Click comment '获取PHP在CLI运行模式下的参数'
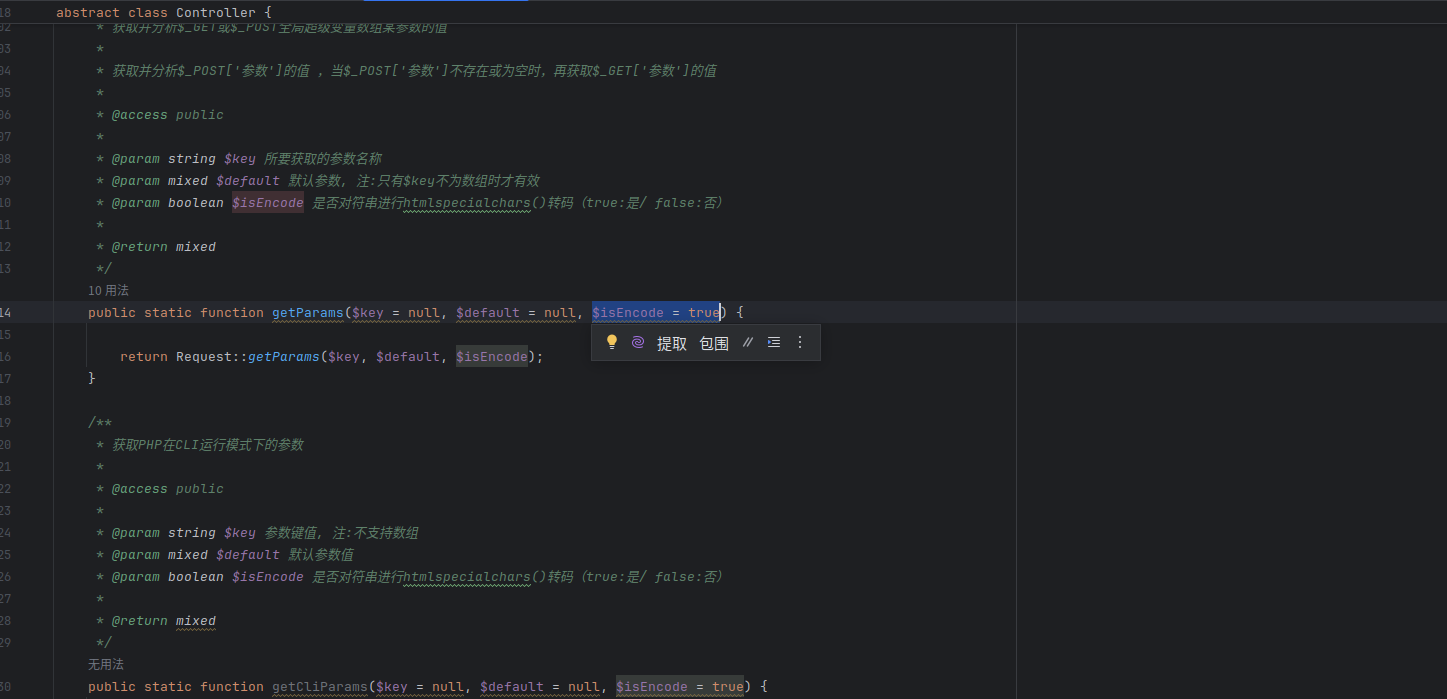The height and width of the screenshot is (699, 1447). pyautogui.click(x=208, y=445)
